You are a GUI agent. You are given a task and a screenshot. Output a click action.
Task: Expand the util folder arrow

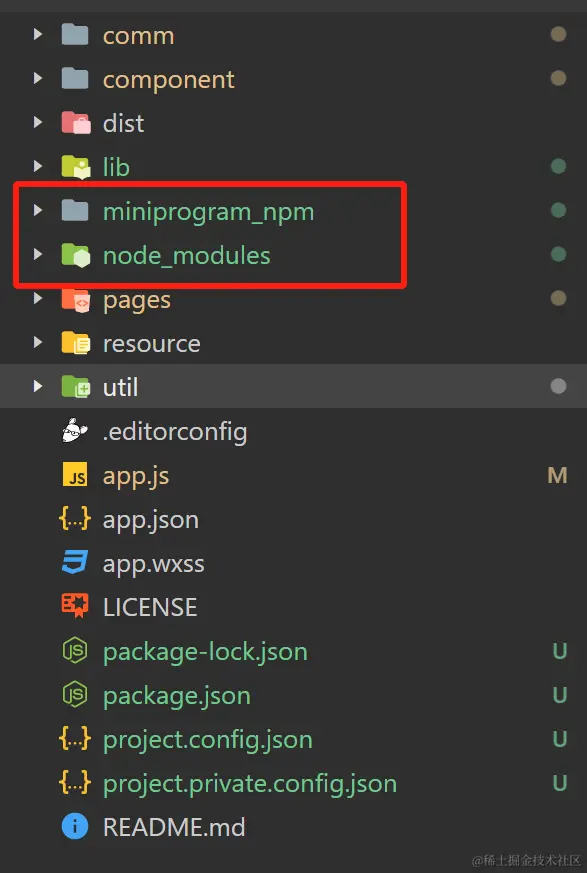coord(37,386)
